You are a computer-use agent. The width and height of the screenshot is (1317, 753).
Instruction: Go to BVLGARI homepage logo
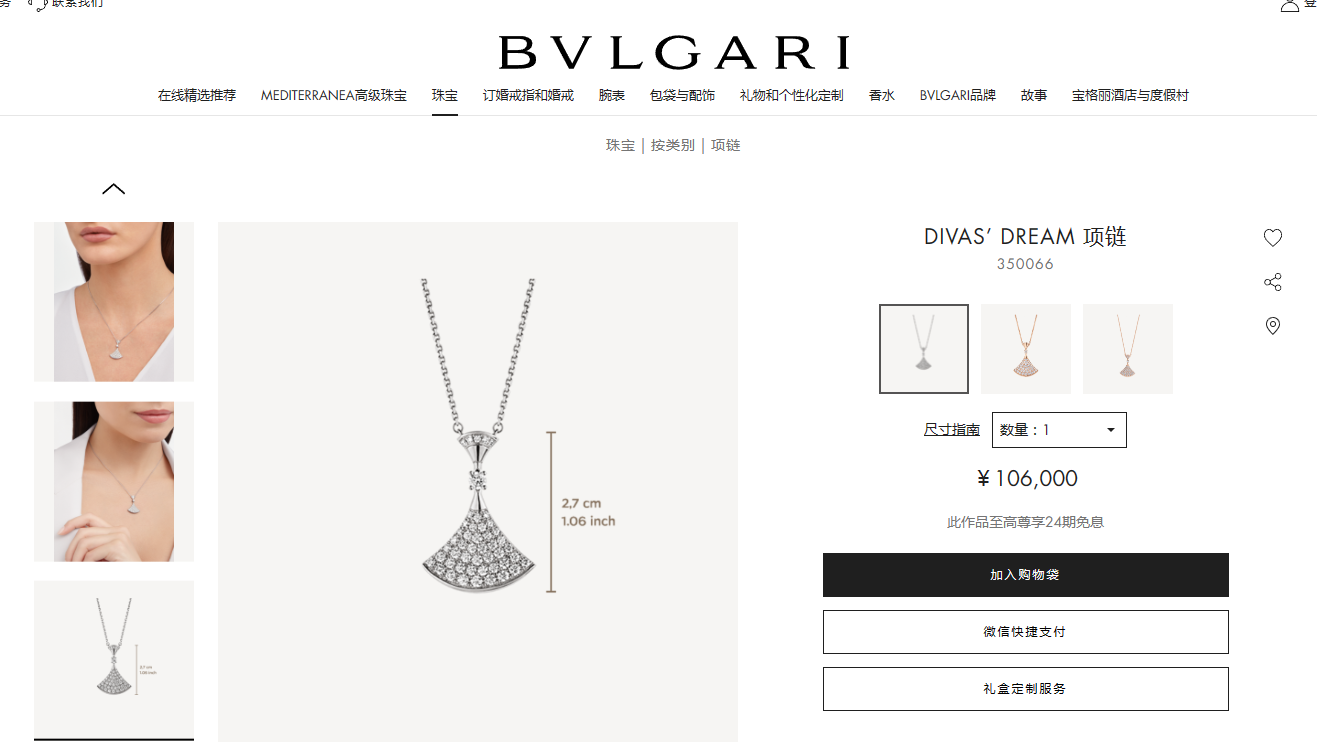click(674, 53)
